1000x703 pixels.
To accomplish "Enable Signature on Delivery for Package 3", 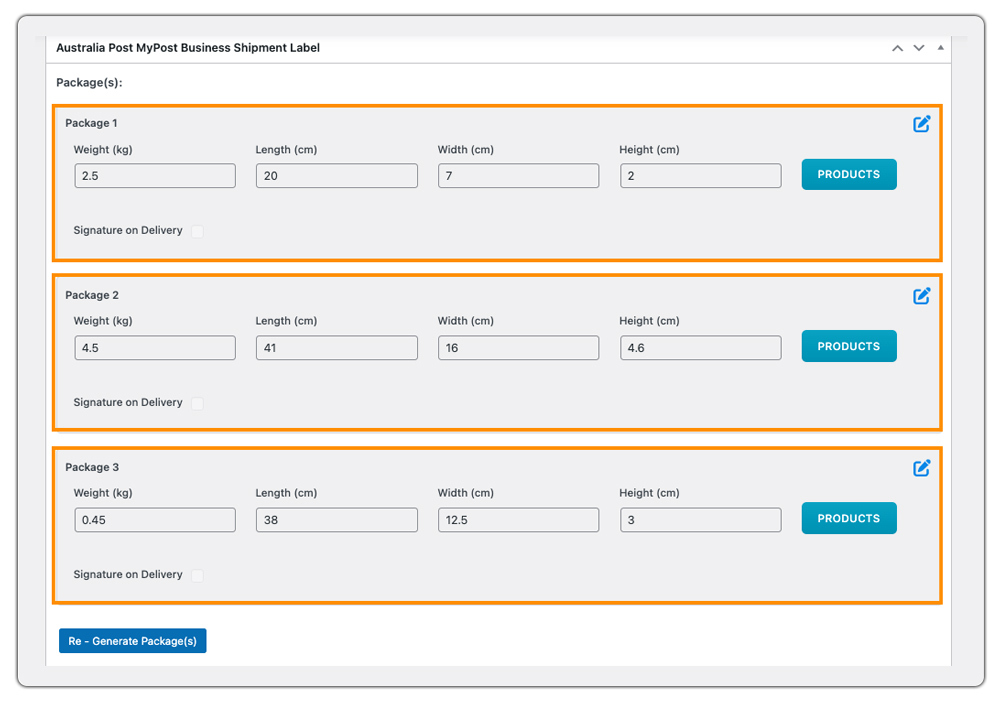I will coord(198,575).
